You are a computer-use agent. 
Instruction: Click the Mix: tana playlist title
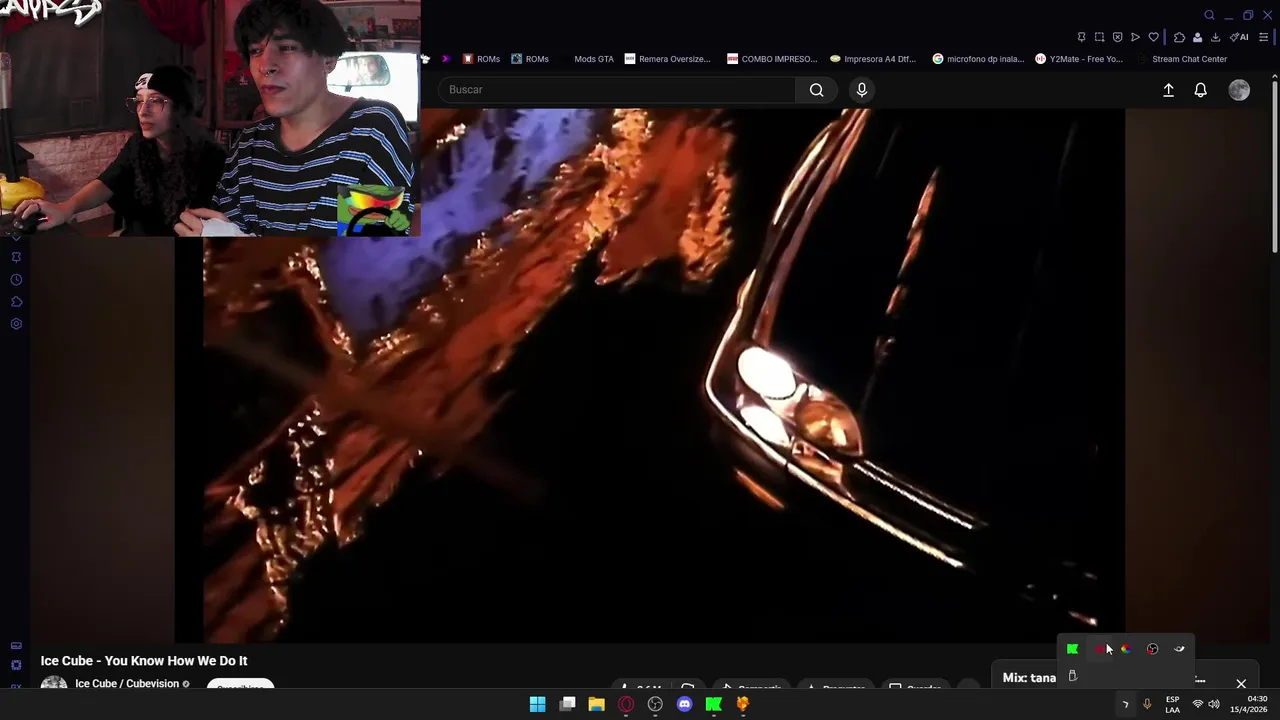[1029, 678]
